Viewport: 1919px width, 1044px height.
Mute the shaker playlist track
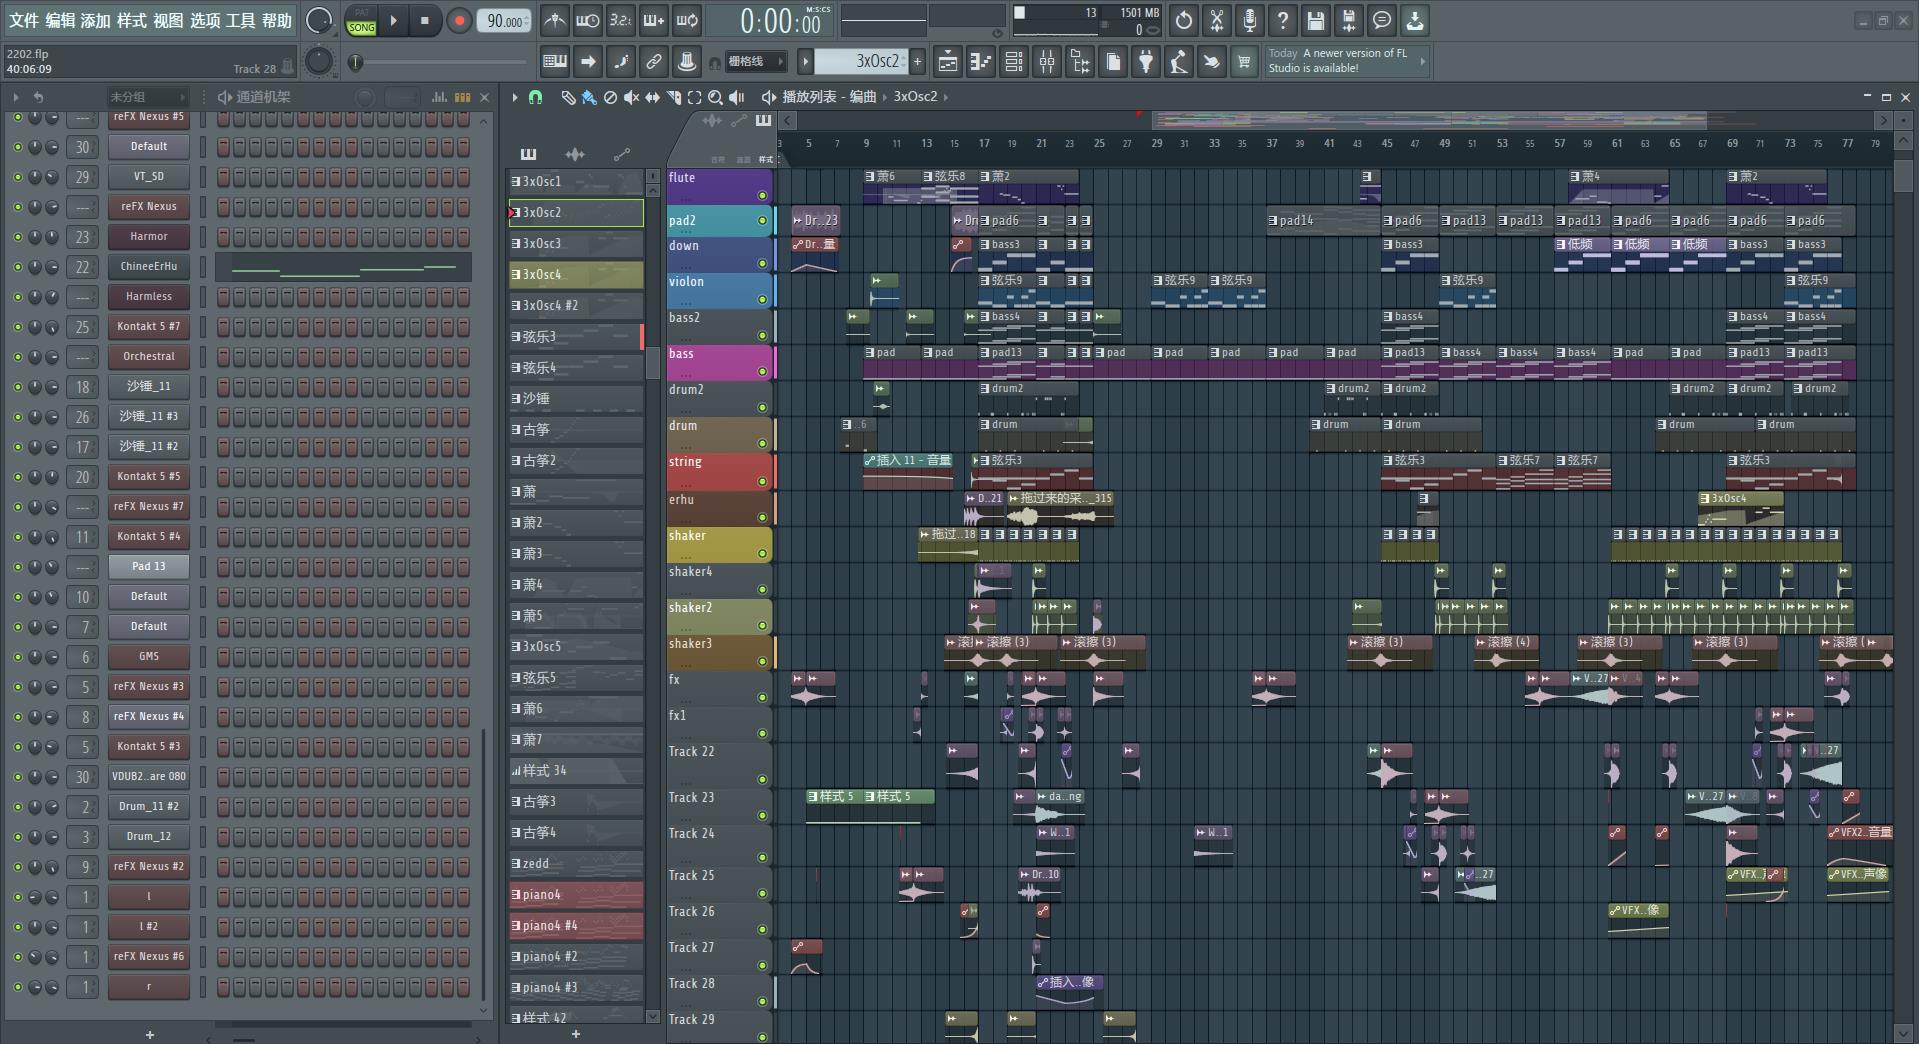pyautogui.click(x=762, y=554)
